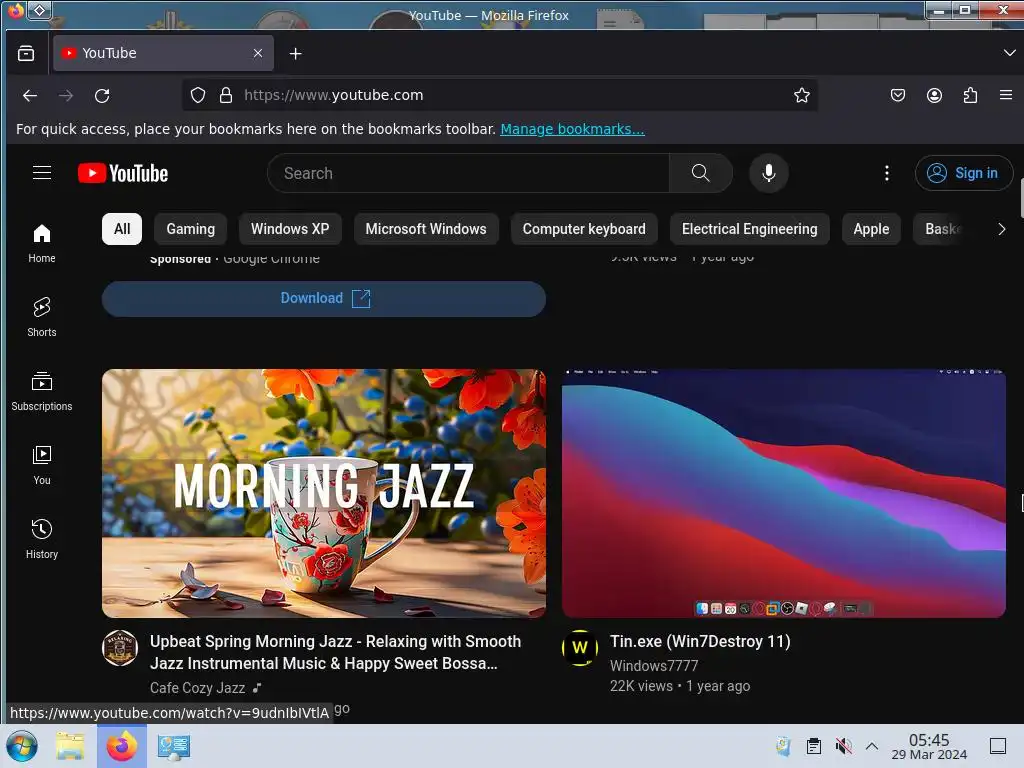This screenshot has height=768, width=1024.
Task: Select the Apple category chip
Action: 871,229
